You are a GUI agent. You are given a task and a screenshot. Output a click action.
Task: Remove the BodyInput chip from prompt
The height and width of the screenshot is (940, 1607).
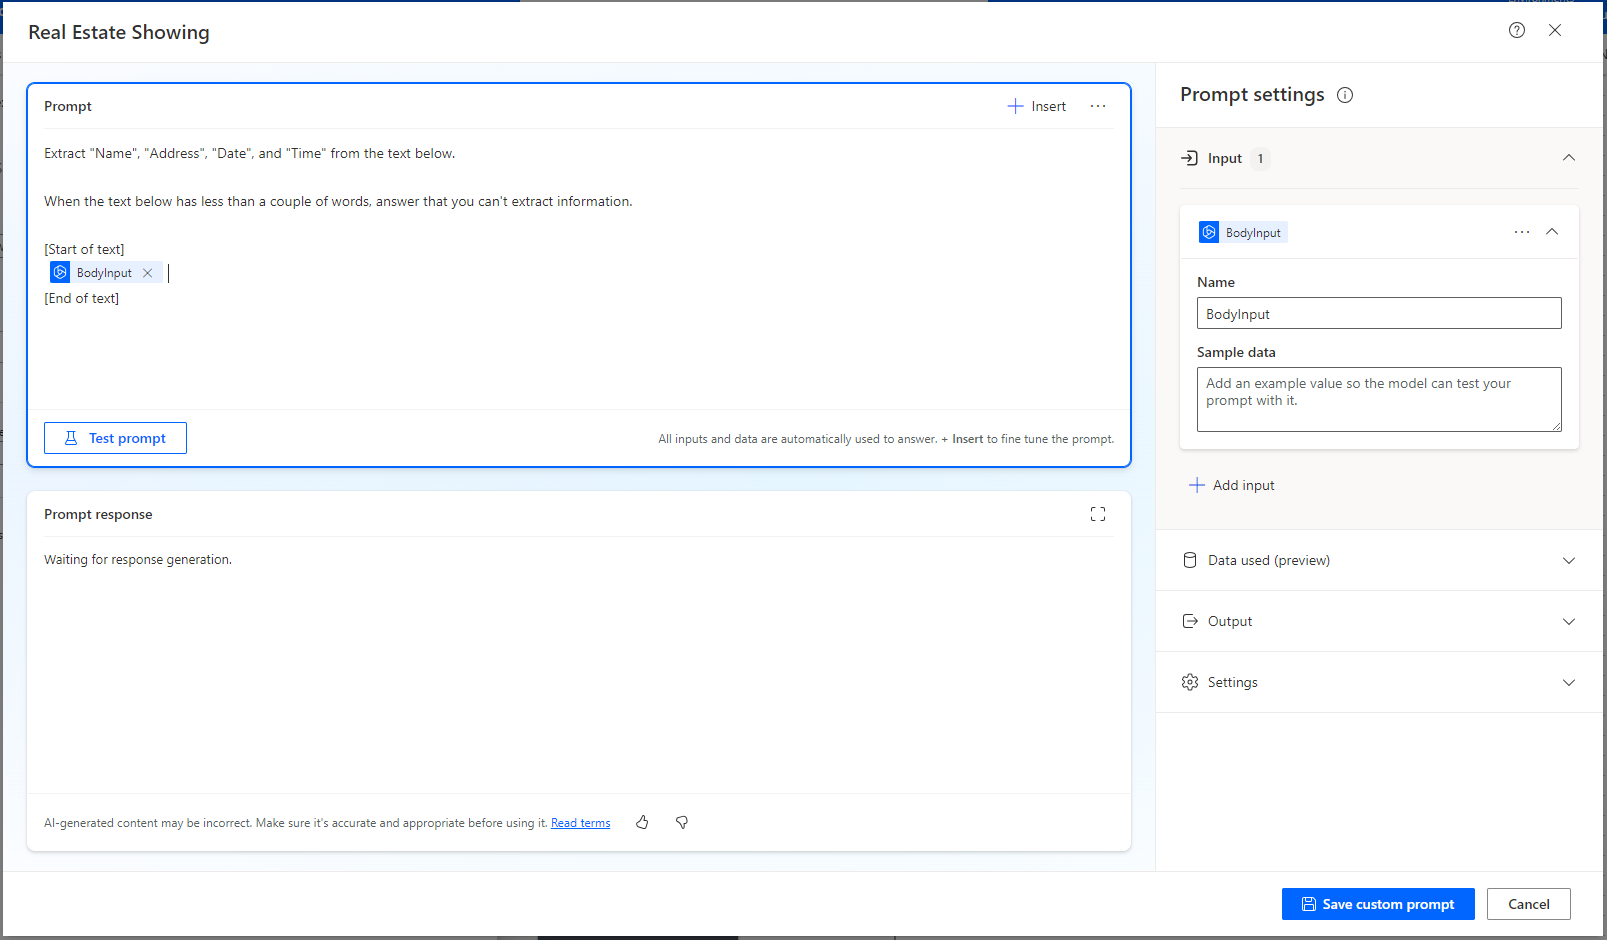[147, 273]
